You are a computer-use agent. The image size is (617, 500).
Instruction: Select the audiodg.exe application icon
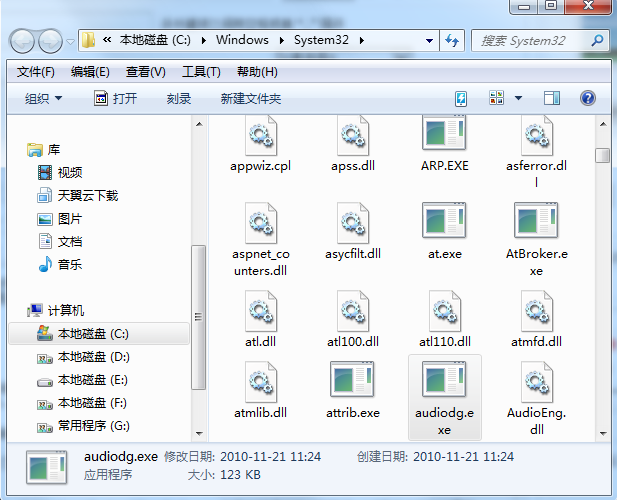pyautogui.click(x=444, y=380)
